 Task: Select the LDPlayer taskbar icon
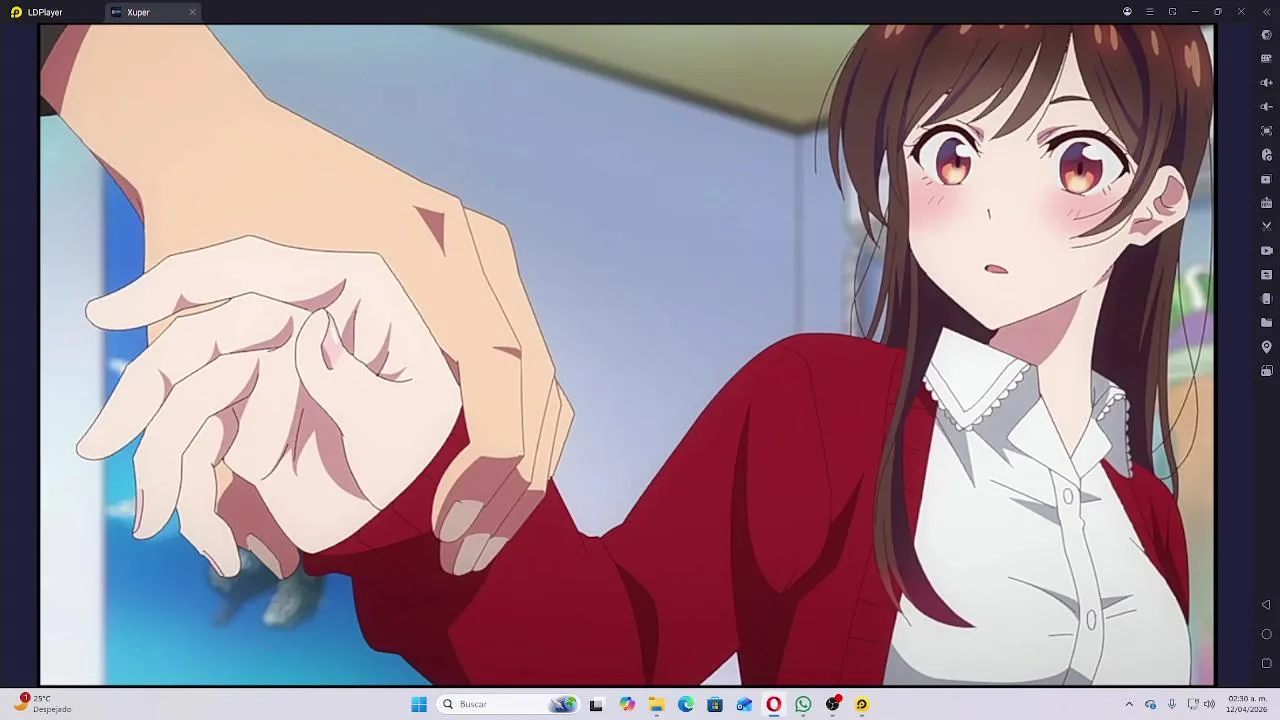click(x=862, y=704)
